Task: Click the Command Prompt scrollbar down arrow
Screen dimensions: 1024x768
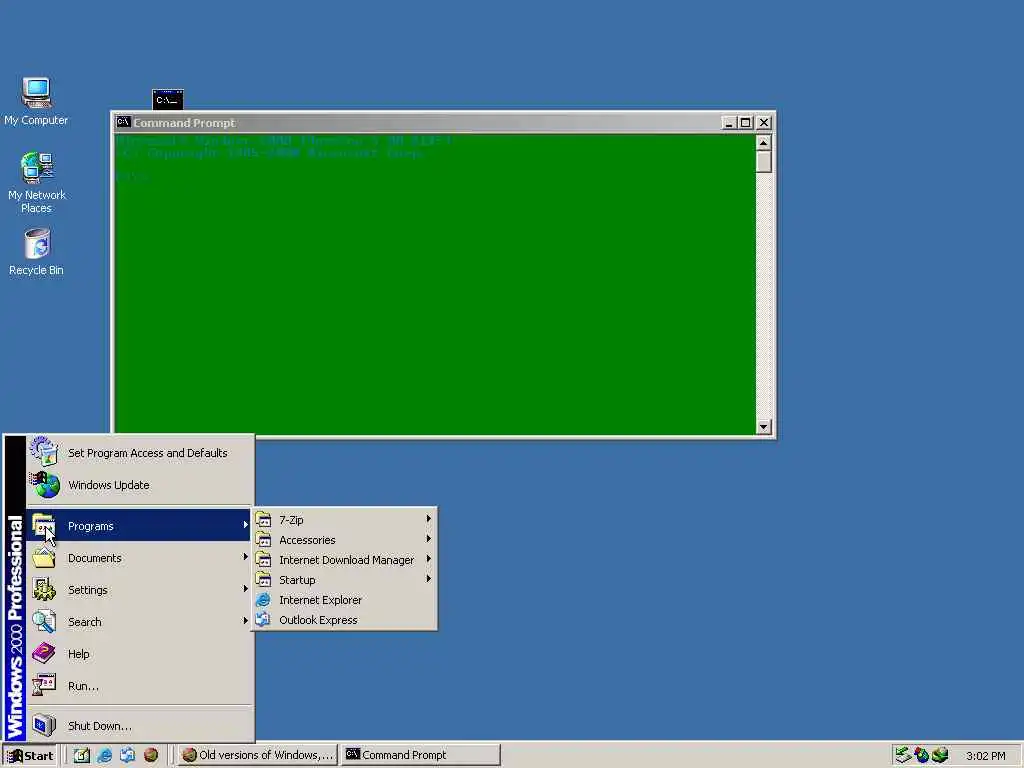Action: (763, 427)
